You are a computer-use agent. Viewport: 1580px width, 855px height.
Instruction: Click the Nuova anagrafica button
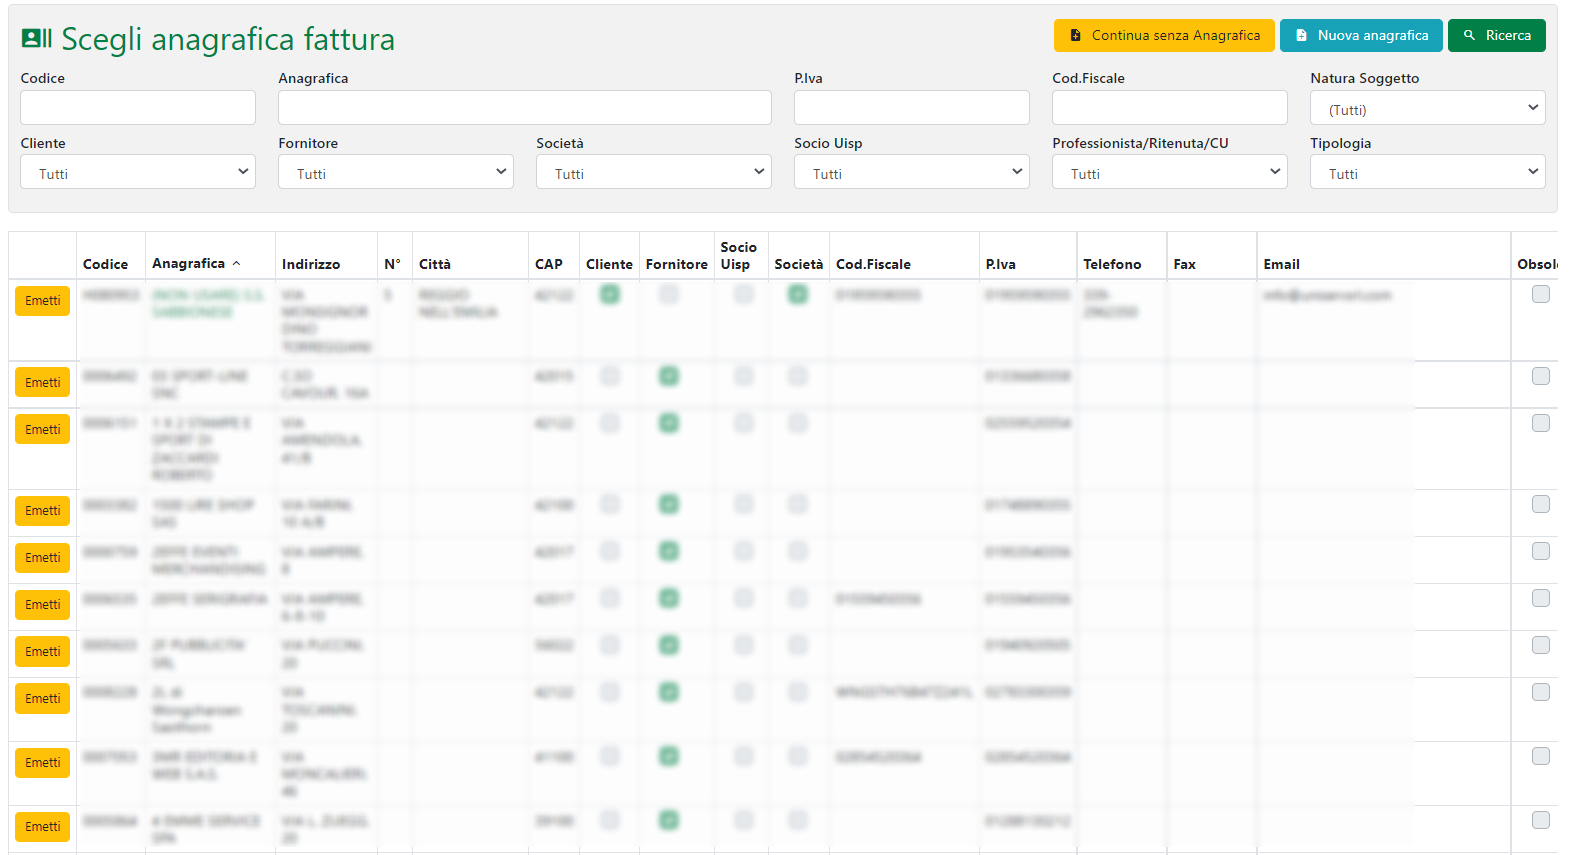tap(1361, 35)
